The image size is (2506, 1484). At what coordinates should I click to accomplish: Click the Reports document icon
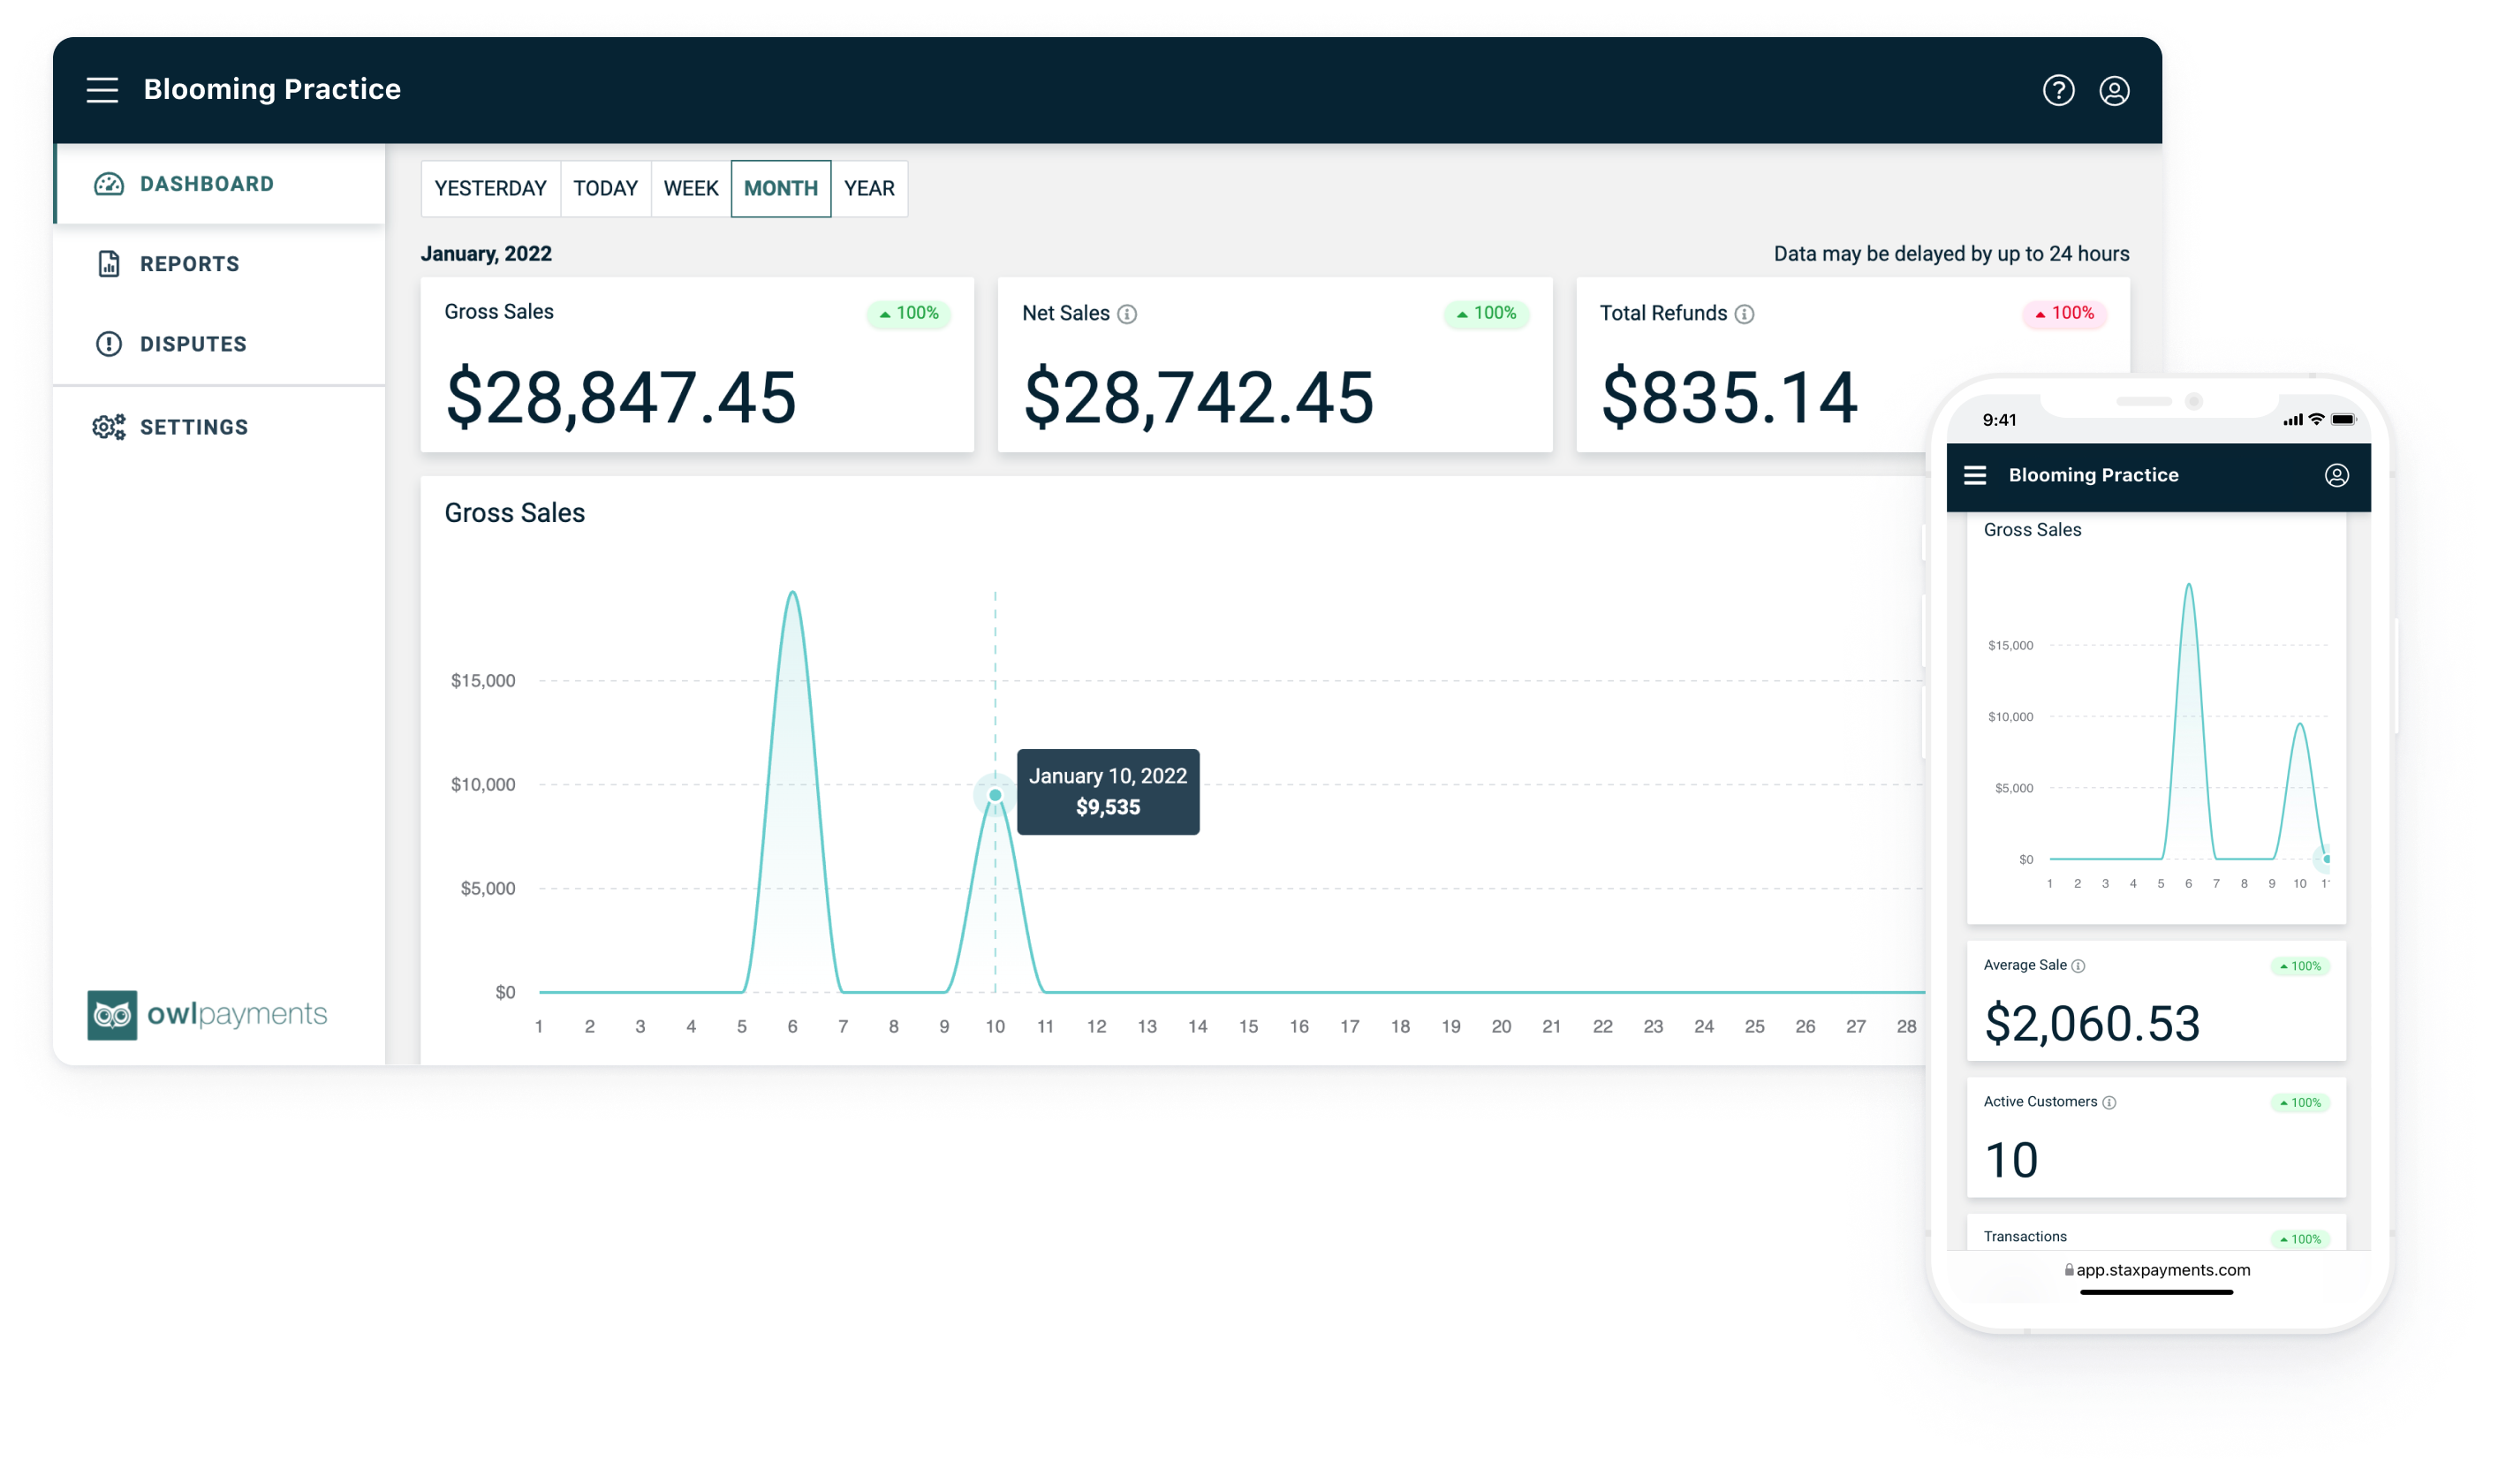(x=109, y=264)
